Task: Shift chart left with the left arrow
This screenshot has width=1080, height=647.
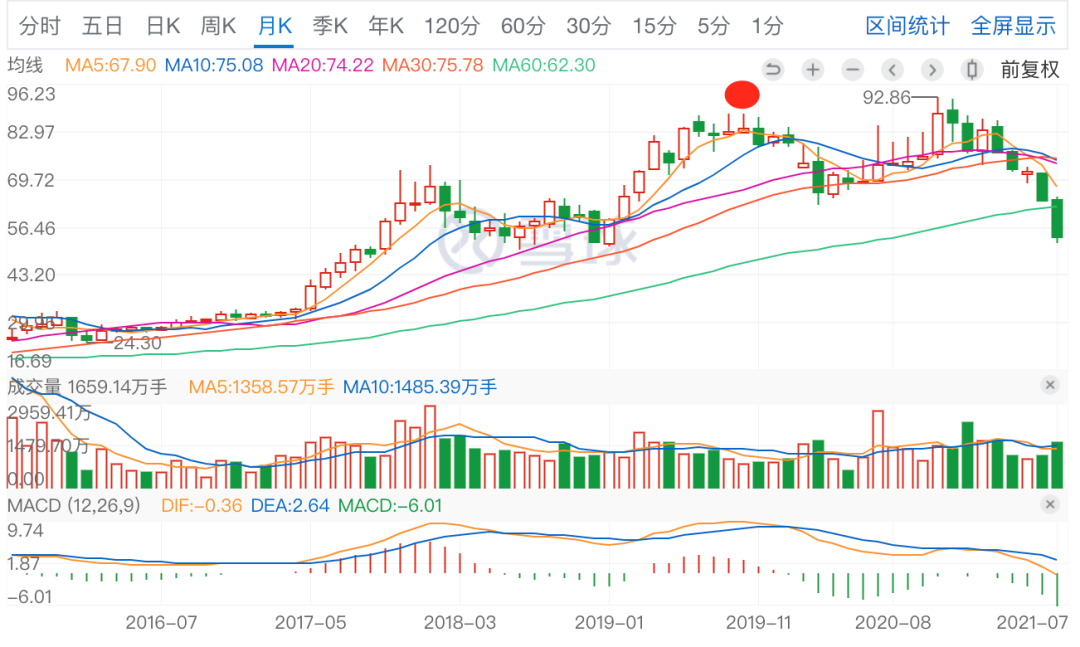Action: [892, 70]
